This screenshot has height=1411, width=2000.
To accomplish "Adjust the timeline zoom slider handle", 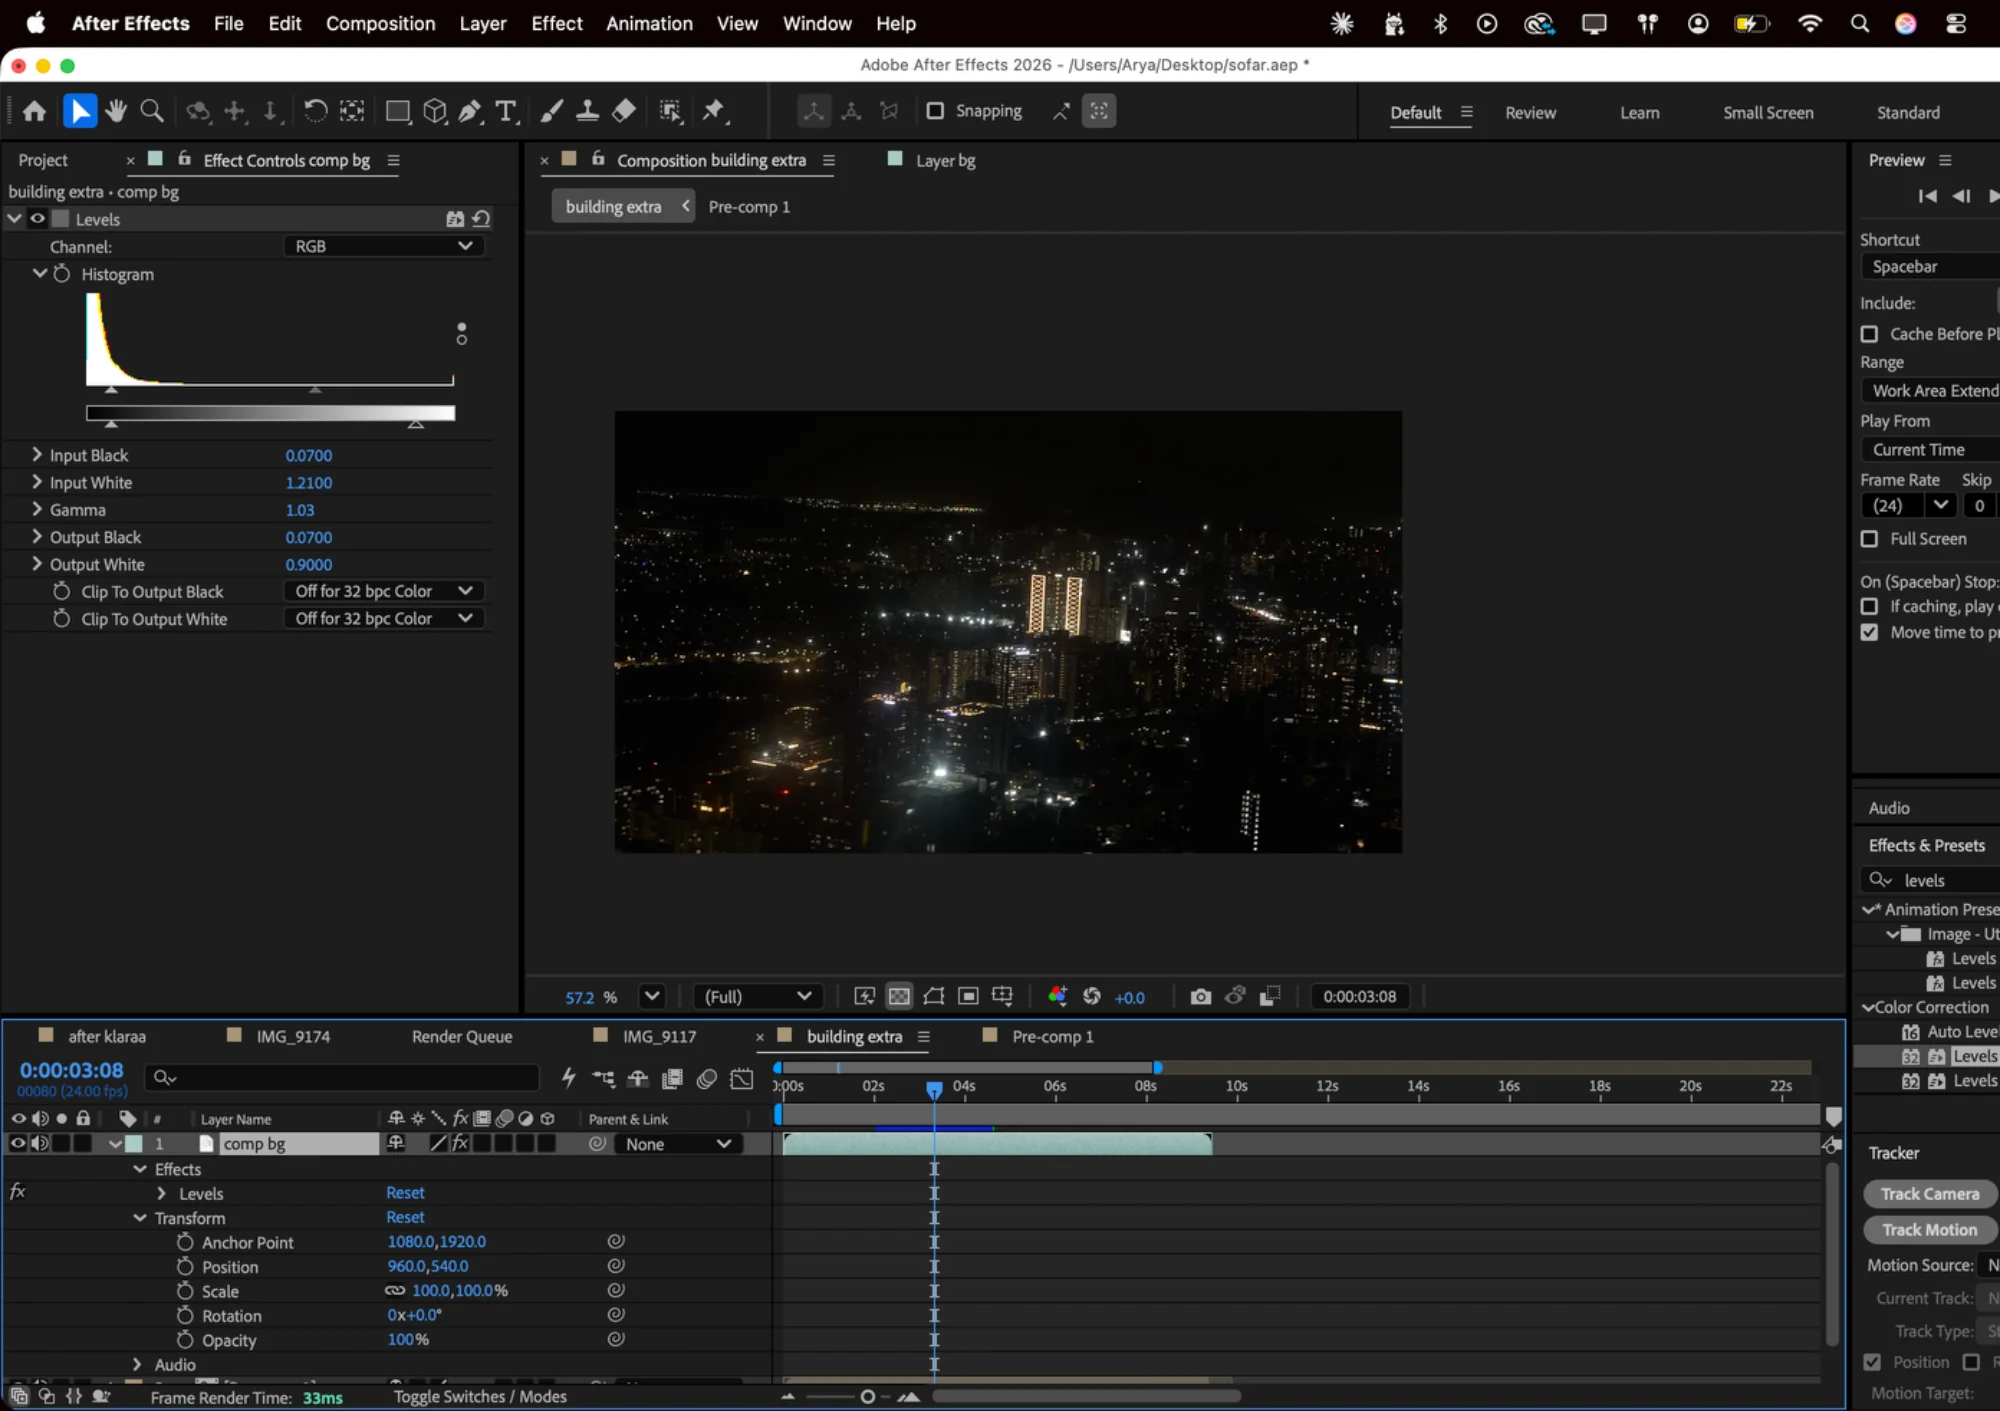I will 867,1397.
